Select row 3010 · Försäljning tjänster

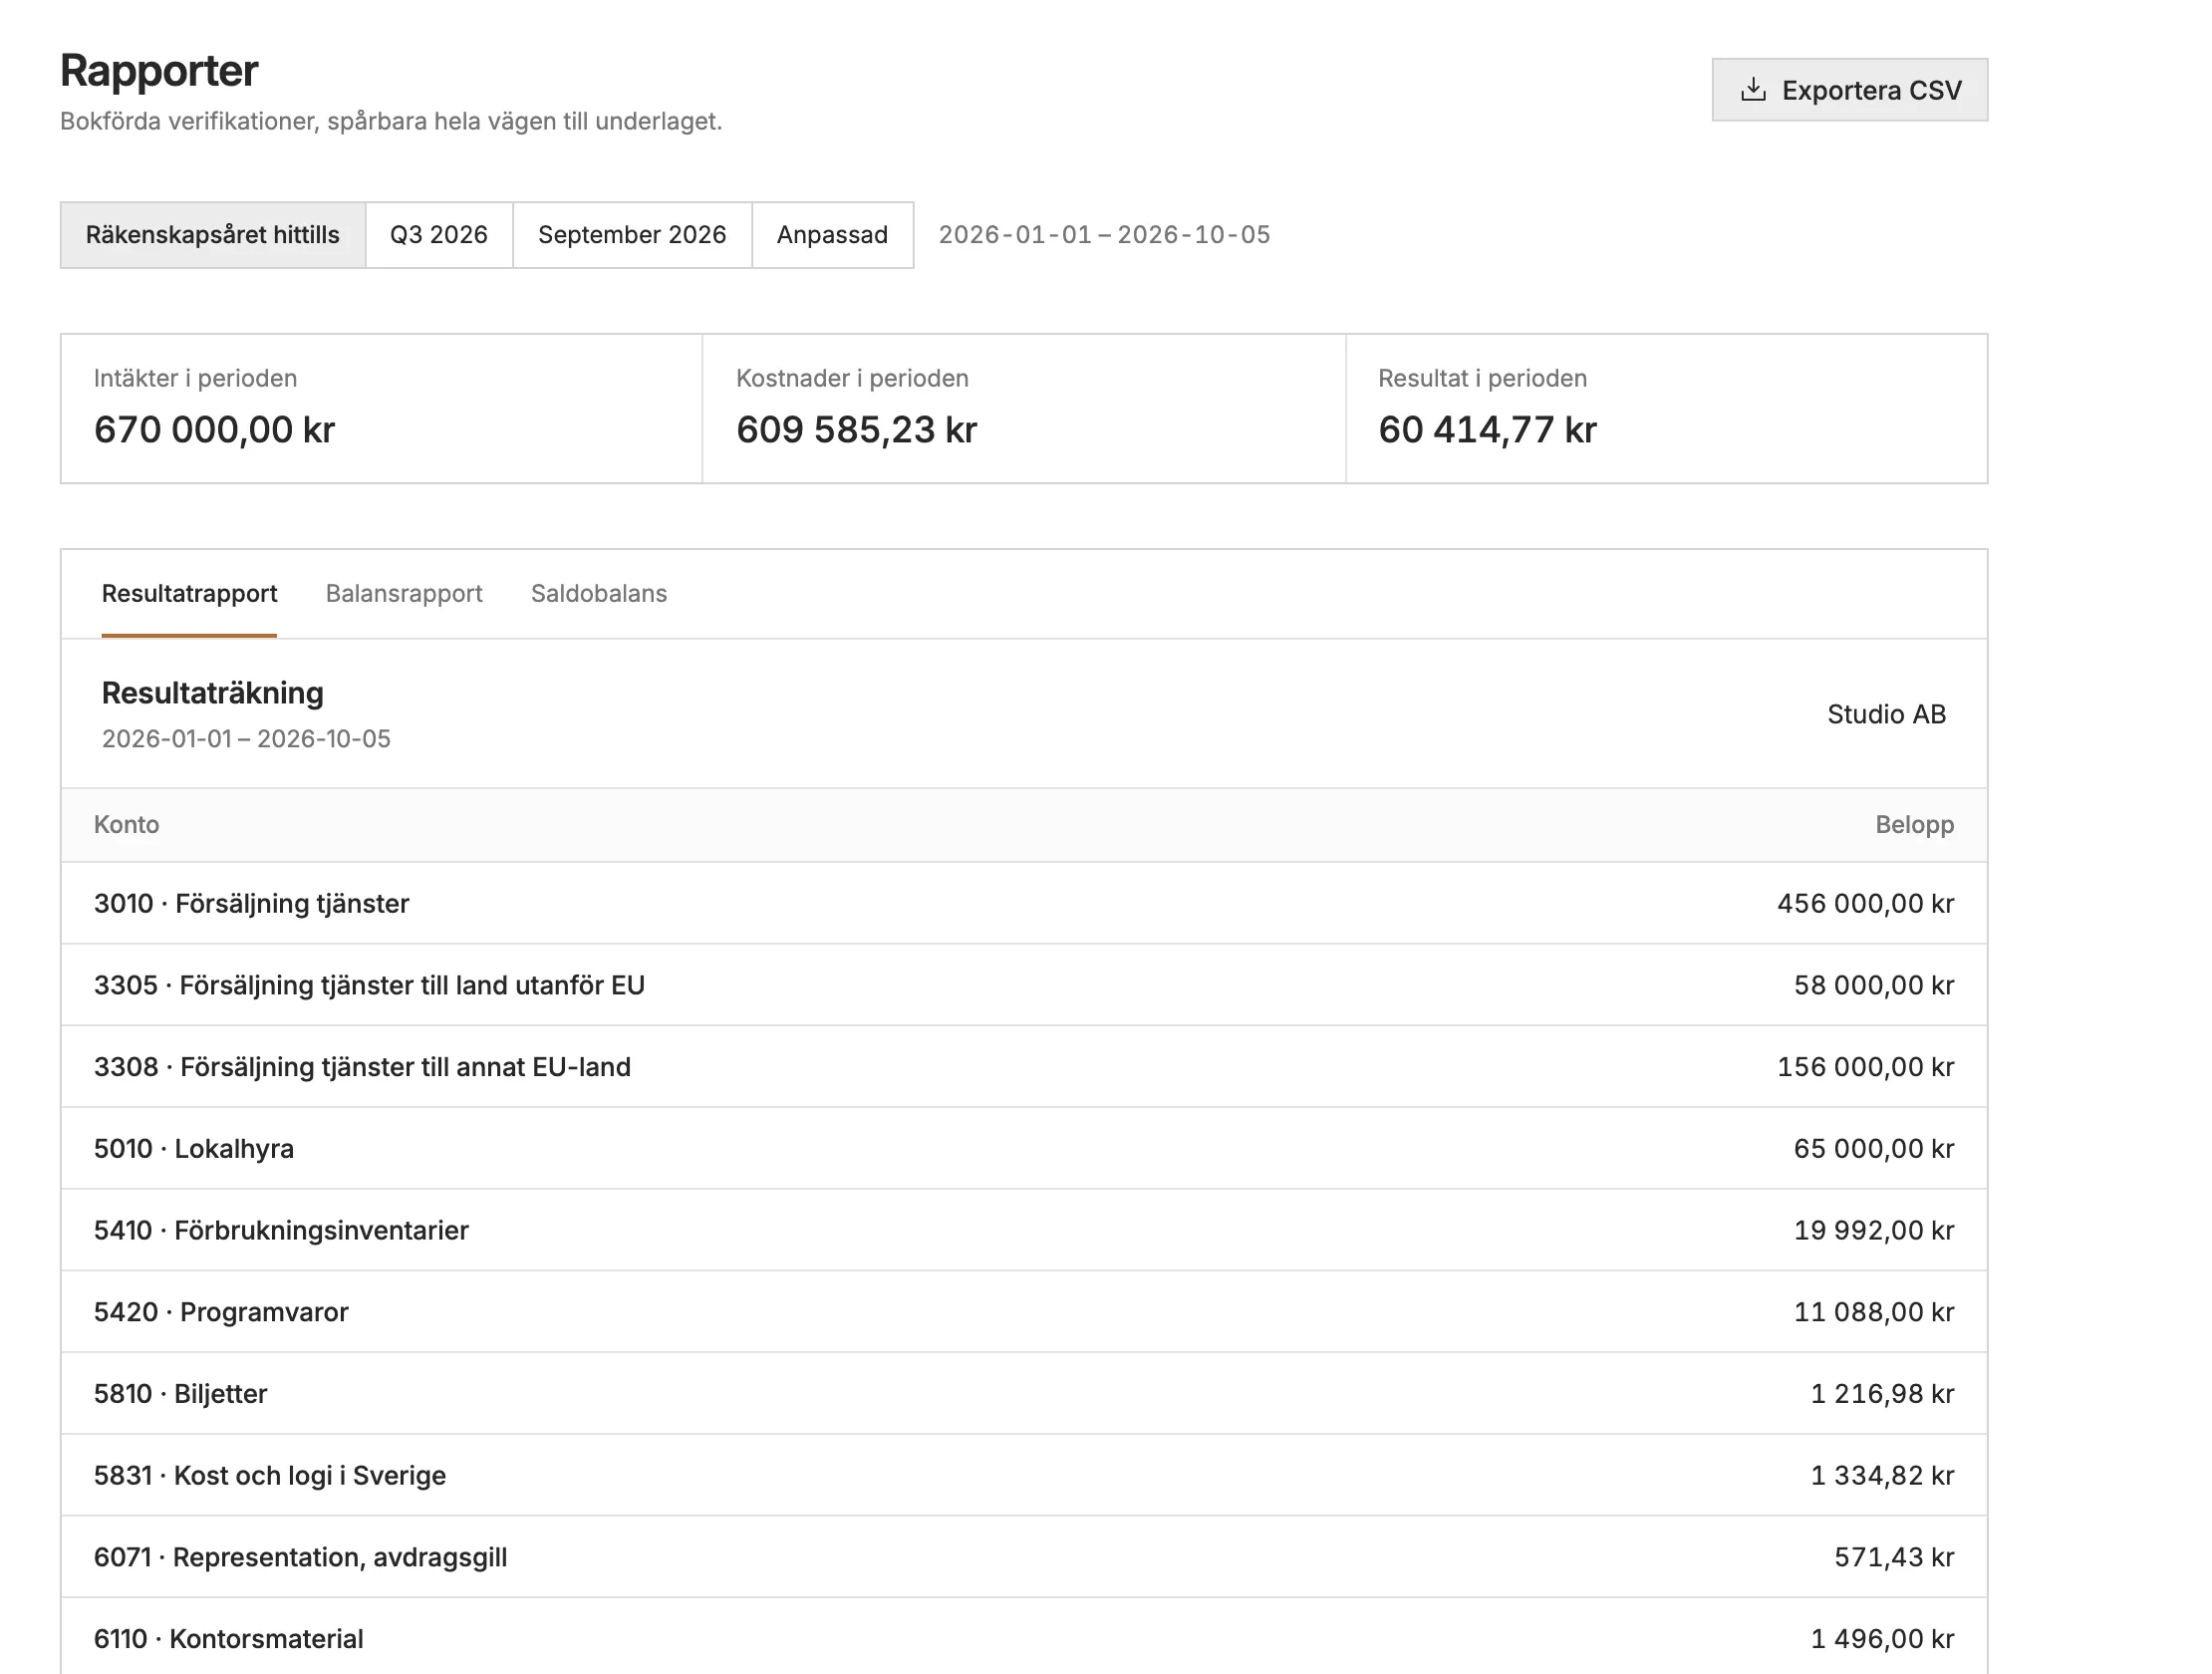1024,903
